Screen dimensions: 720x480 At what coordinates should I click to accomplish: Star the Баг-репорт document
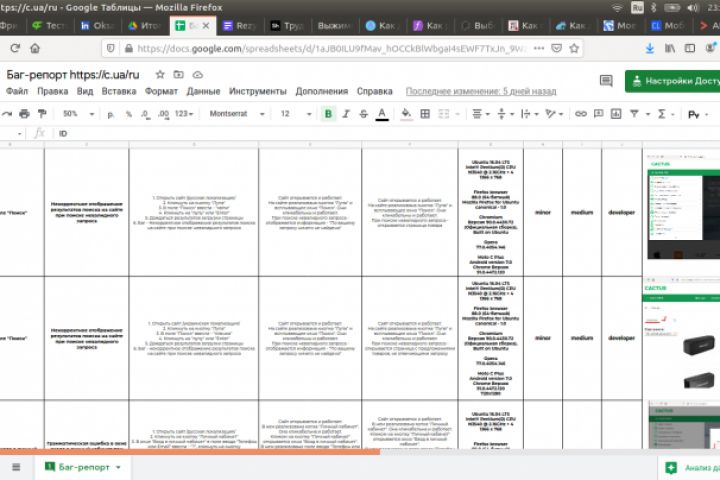tap(160, 74)
